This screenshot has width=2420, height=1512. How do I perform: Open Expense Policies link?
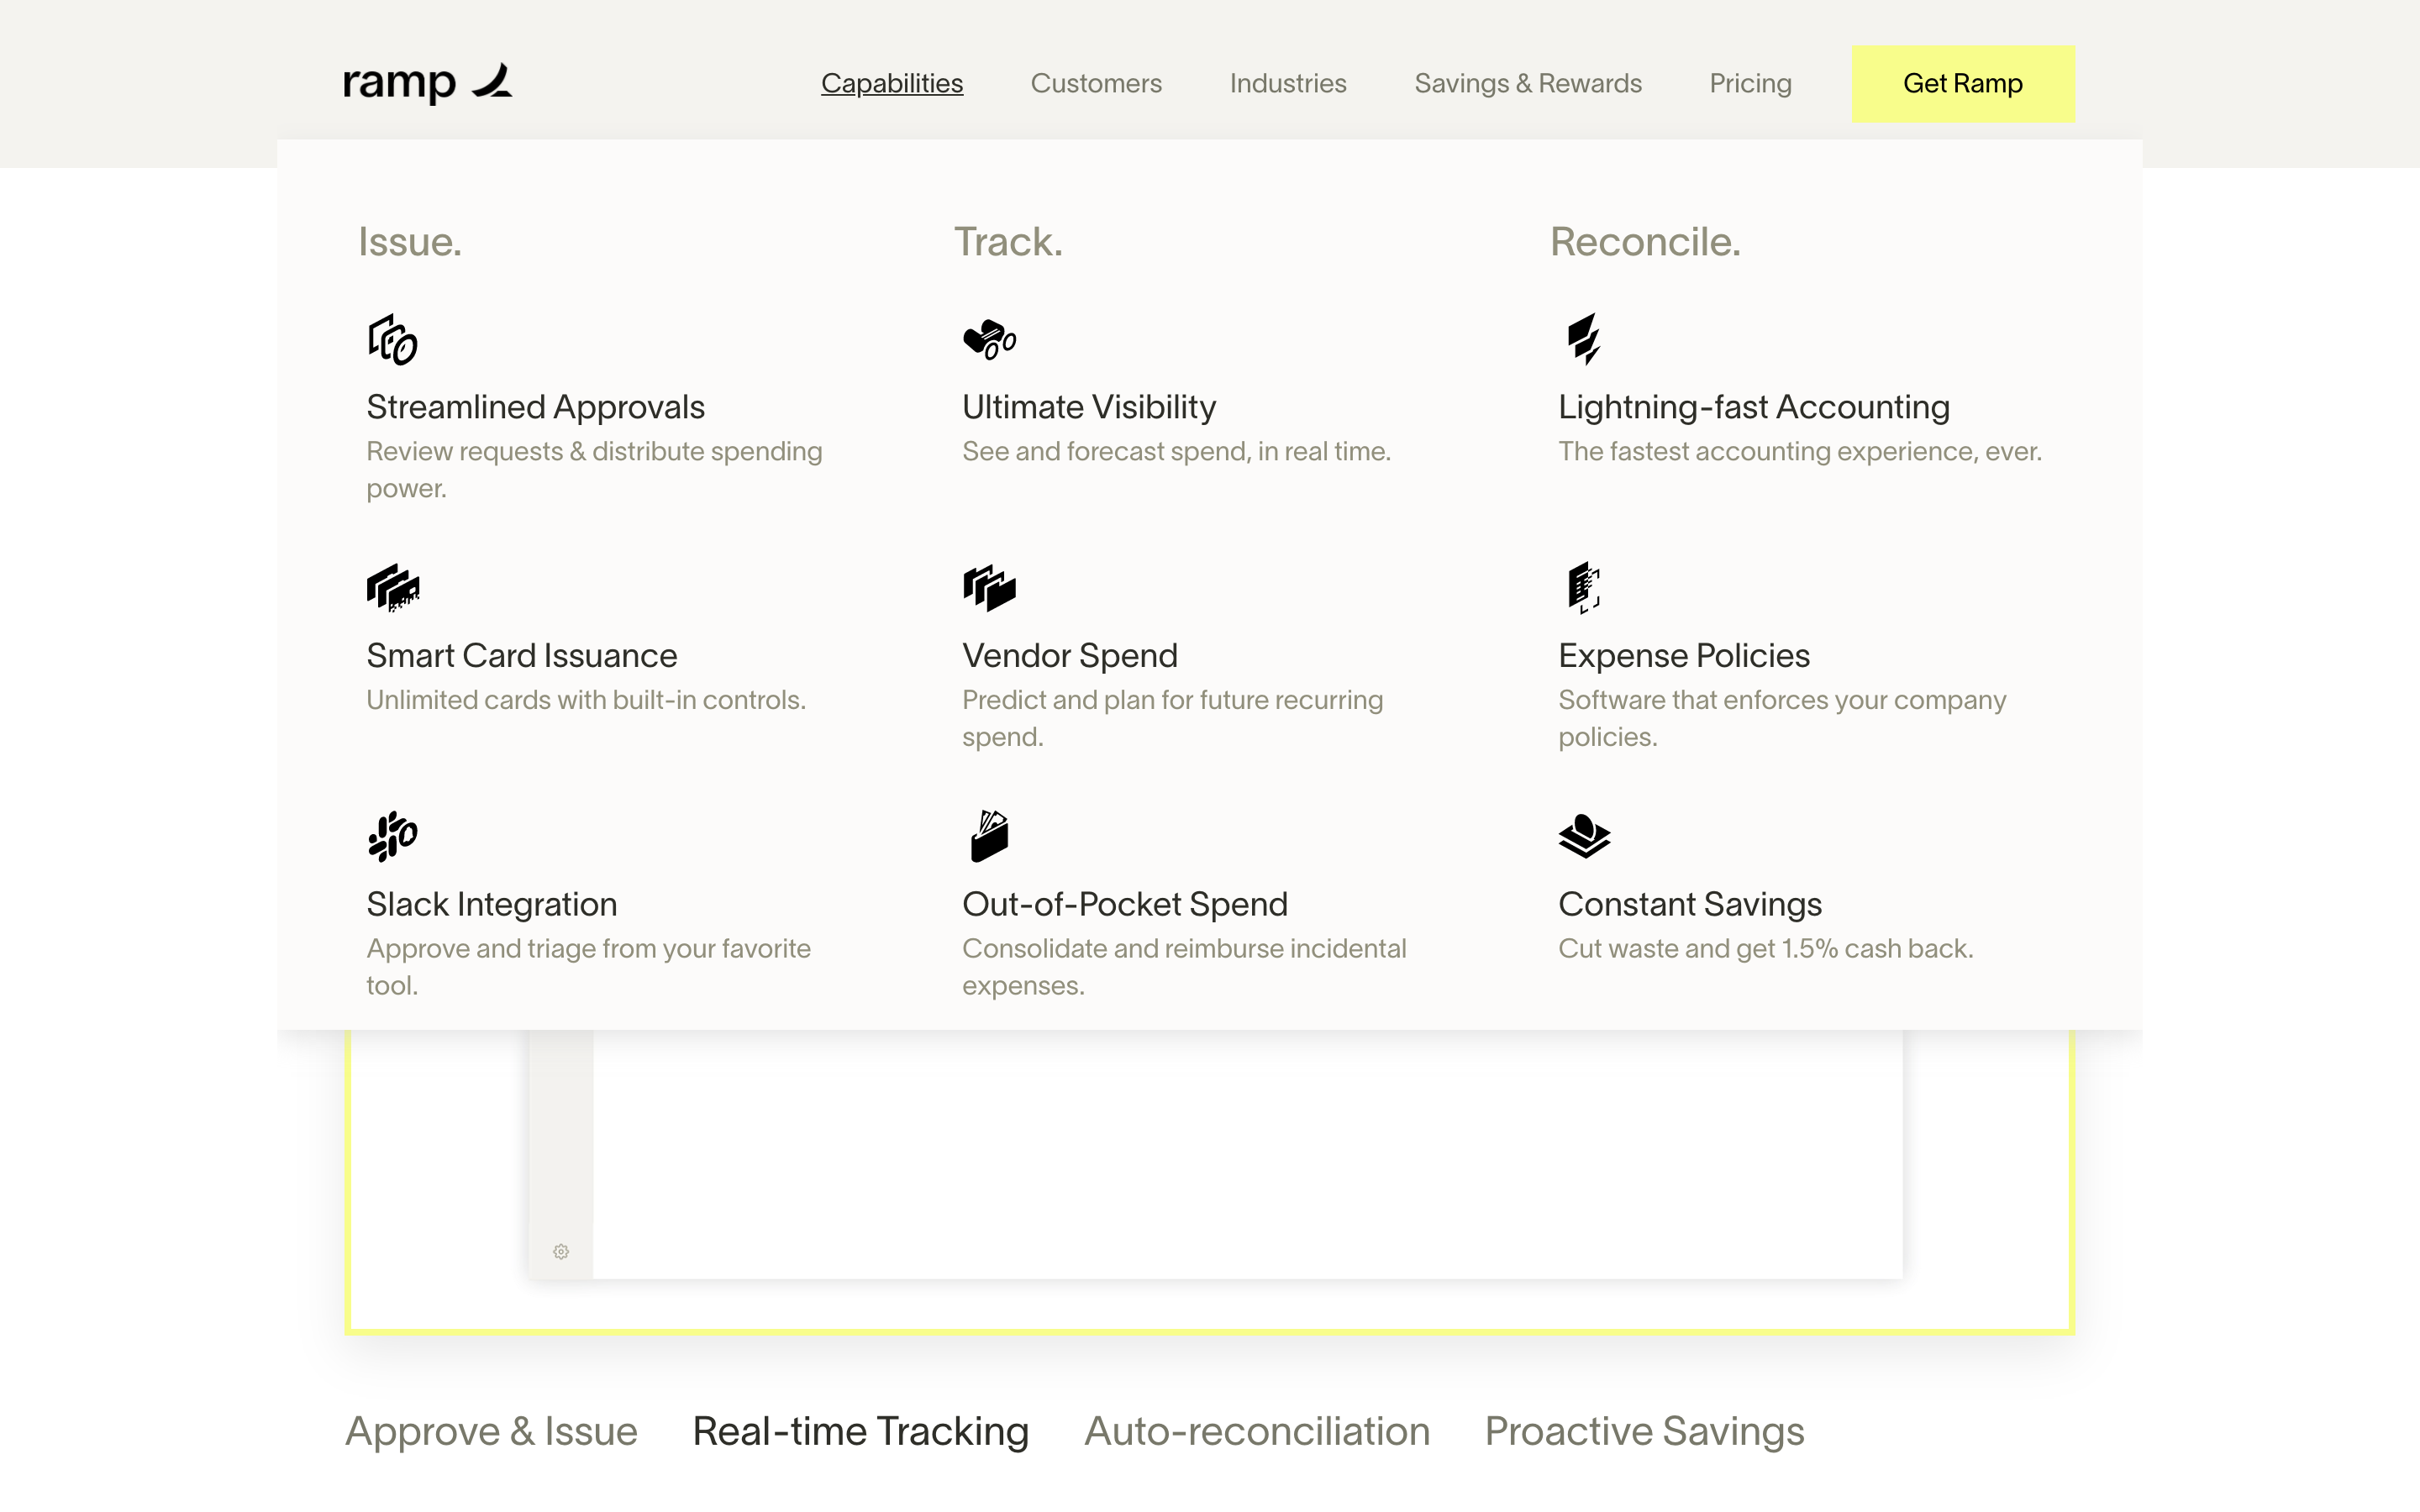[1683, 656]
